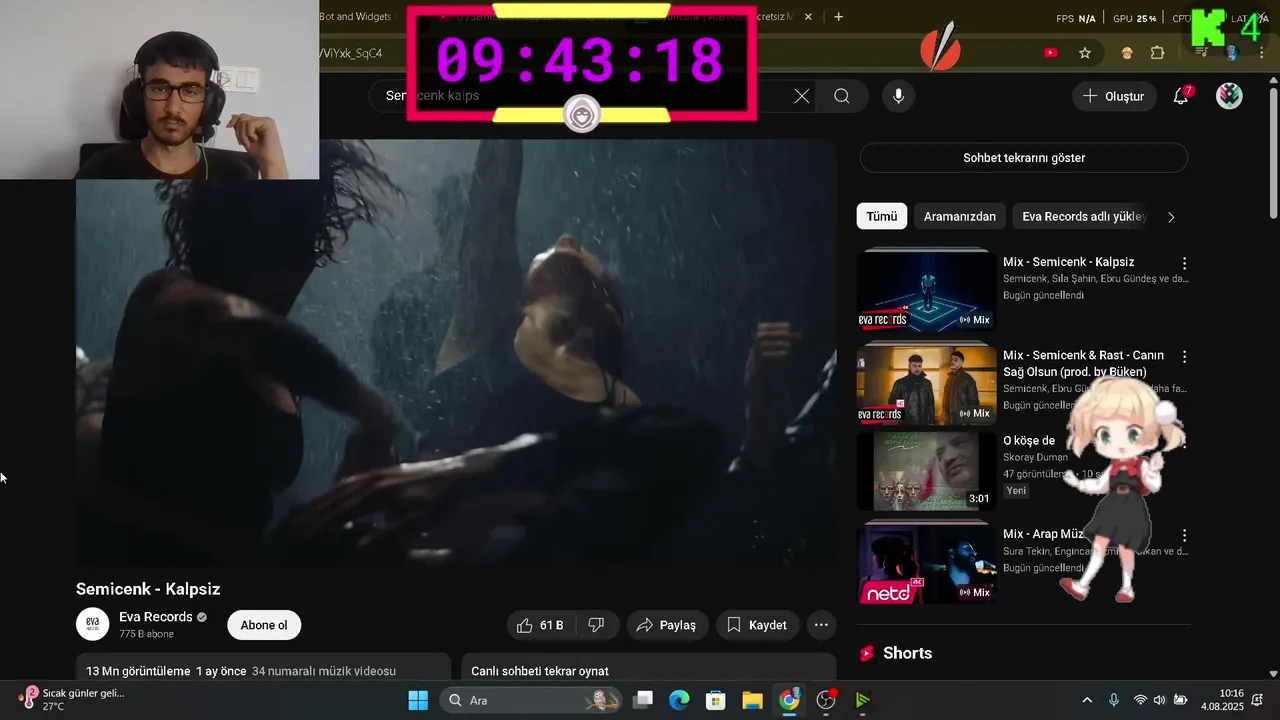Open O köşe de video thumbnail
The height and width of the screenshot is (720, 1280).
point(926,470)
